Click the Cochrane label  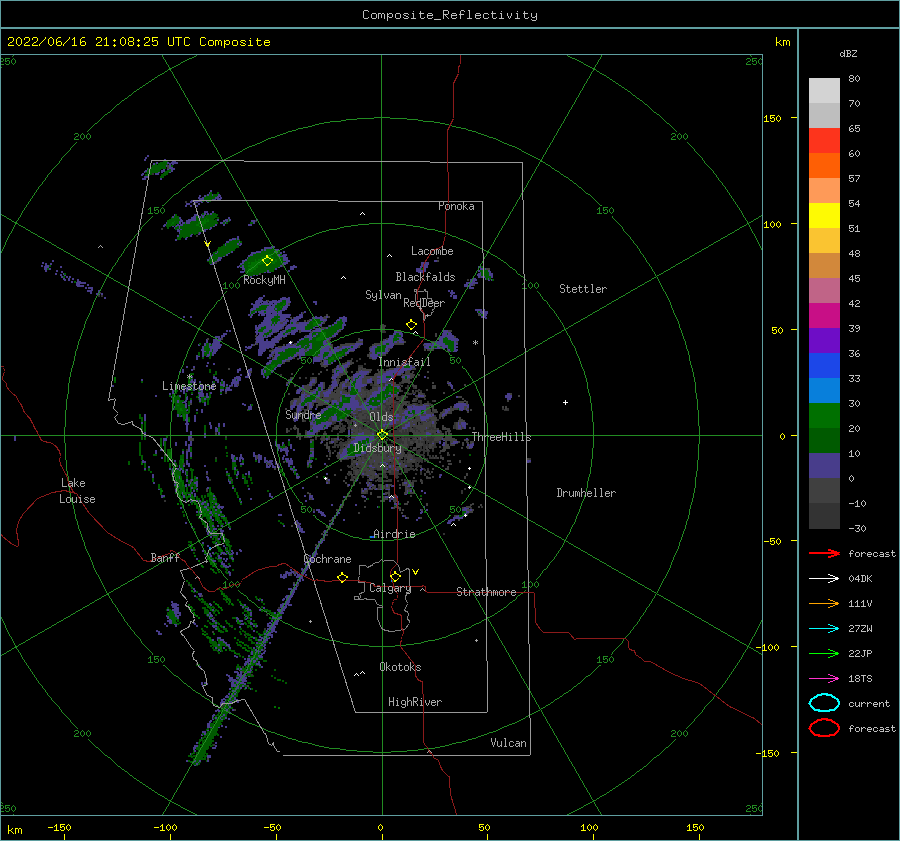[327, 559]
